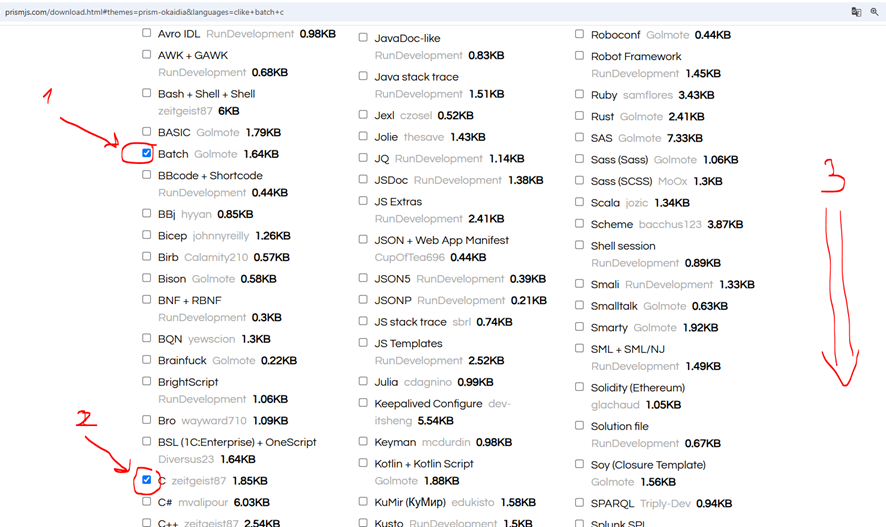Select the Scala language checkbox
The image size is (886, 527).
[x=579, y=202]
